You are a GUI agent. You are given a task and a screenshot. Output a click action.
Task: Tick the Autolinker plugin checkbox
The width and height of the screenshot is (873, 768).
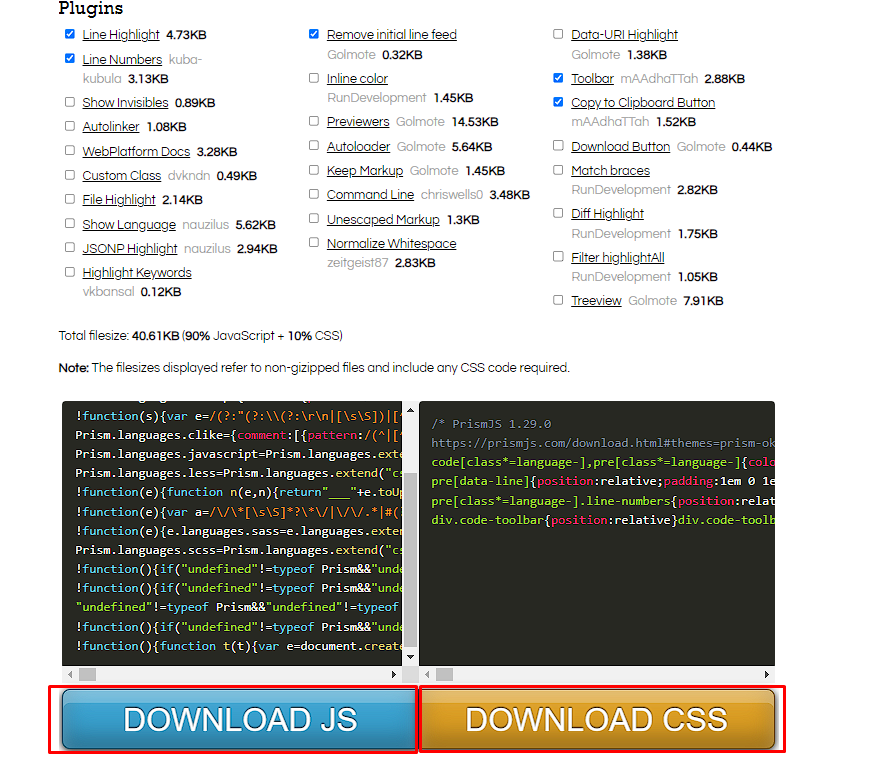[x=70, y=126]
